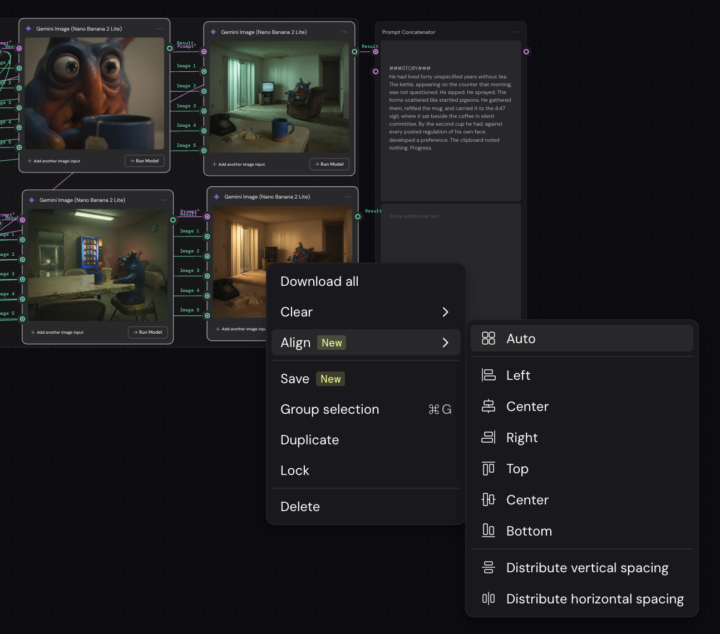Click Prompt Concatenator input port below the Result one
The image size is (720, 634).
tap(376, 72)
